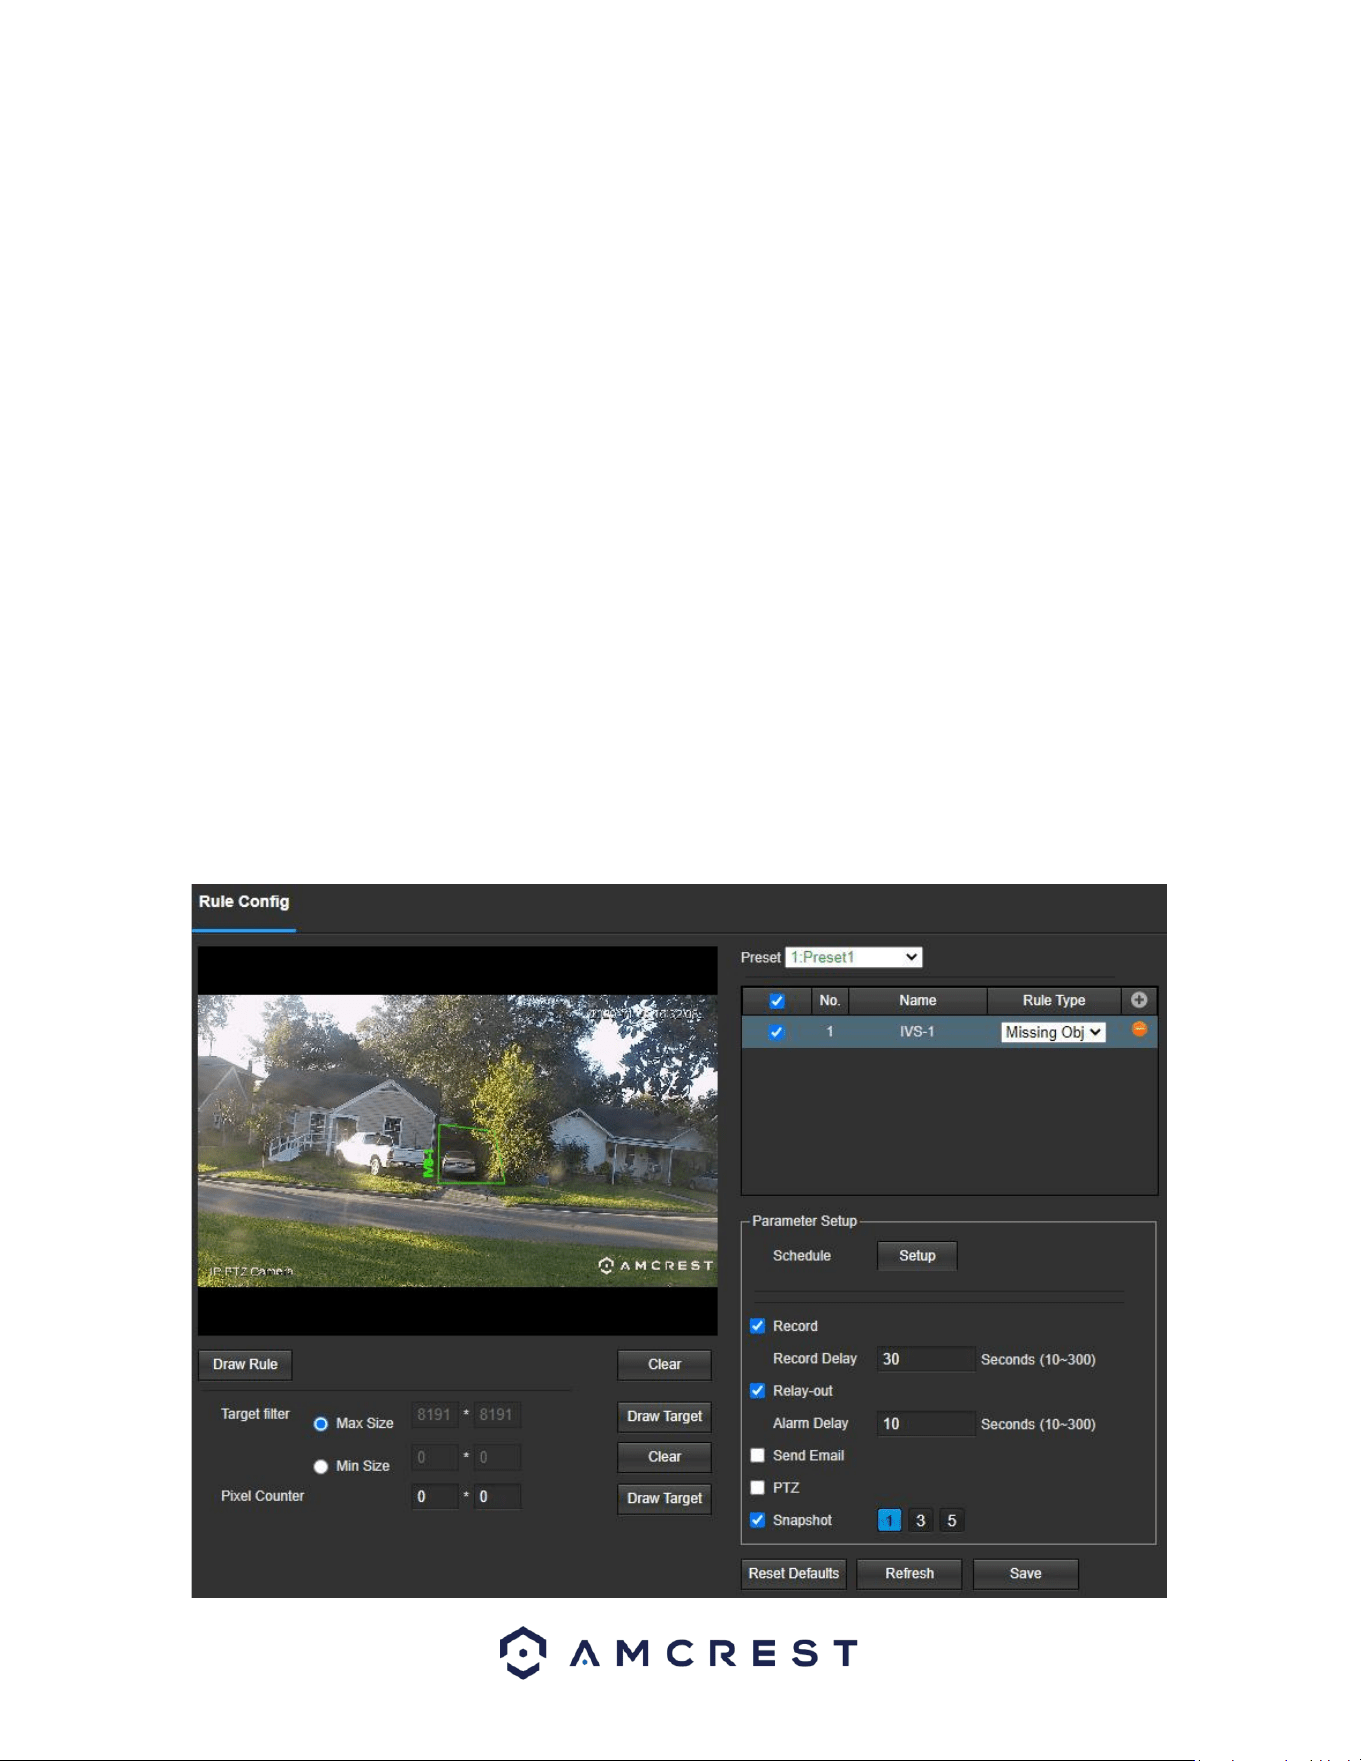This screenshot has width=1361, height=1761.
Task: Click the plus icon to add rule
Action: point(1138,1000)
